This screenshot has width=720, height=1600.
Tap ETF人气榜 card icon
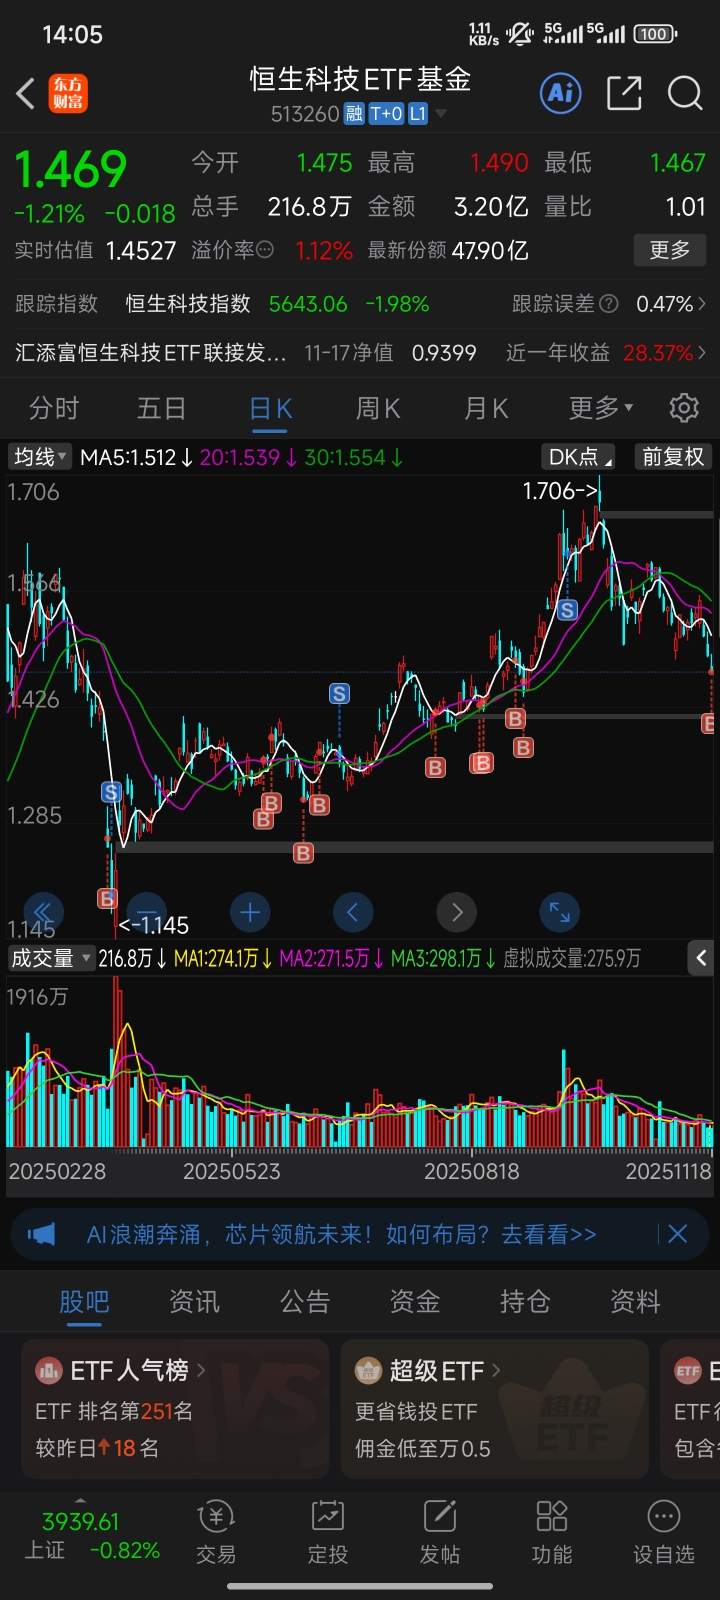coord(48,1370)
